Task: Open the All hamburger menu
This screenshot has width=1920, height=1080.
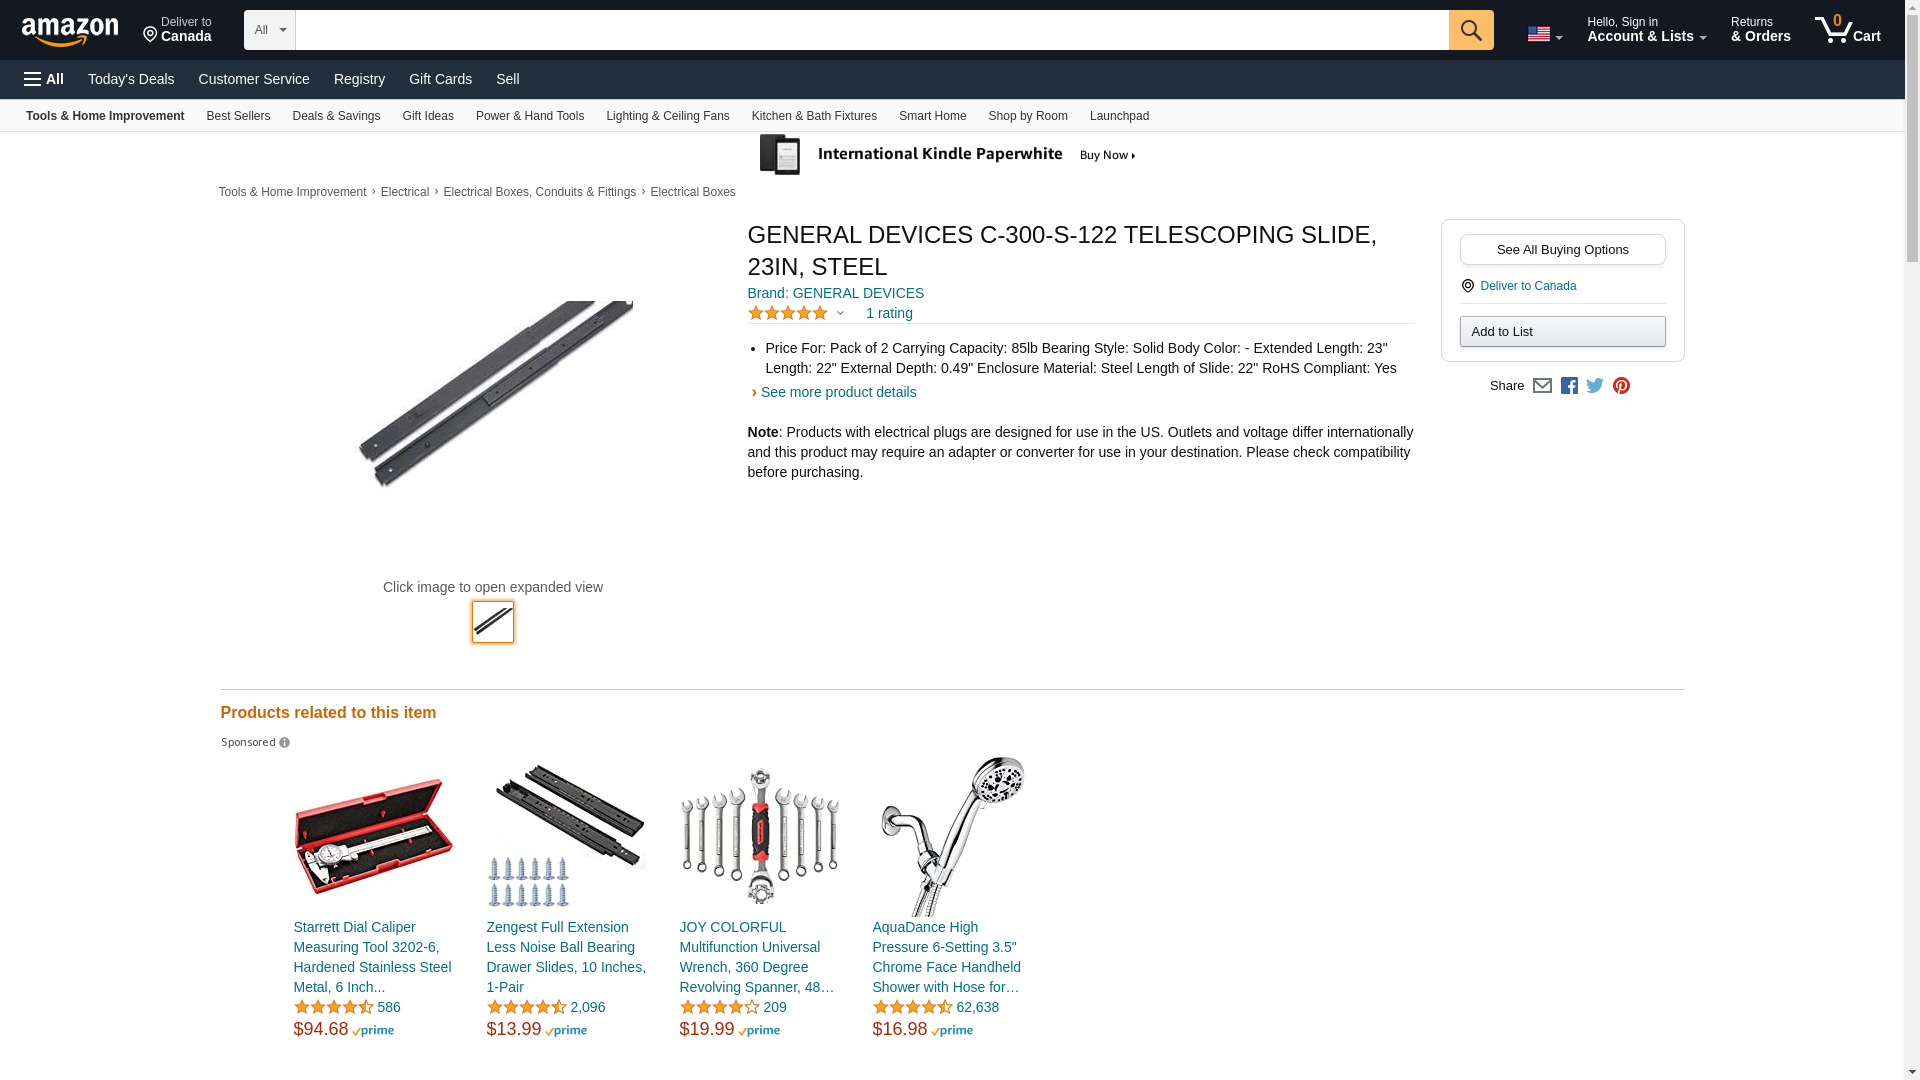Action: [44, 79]
